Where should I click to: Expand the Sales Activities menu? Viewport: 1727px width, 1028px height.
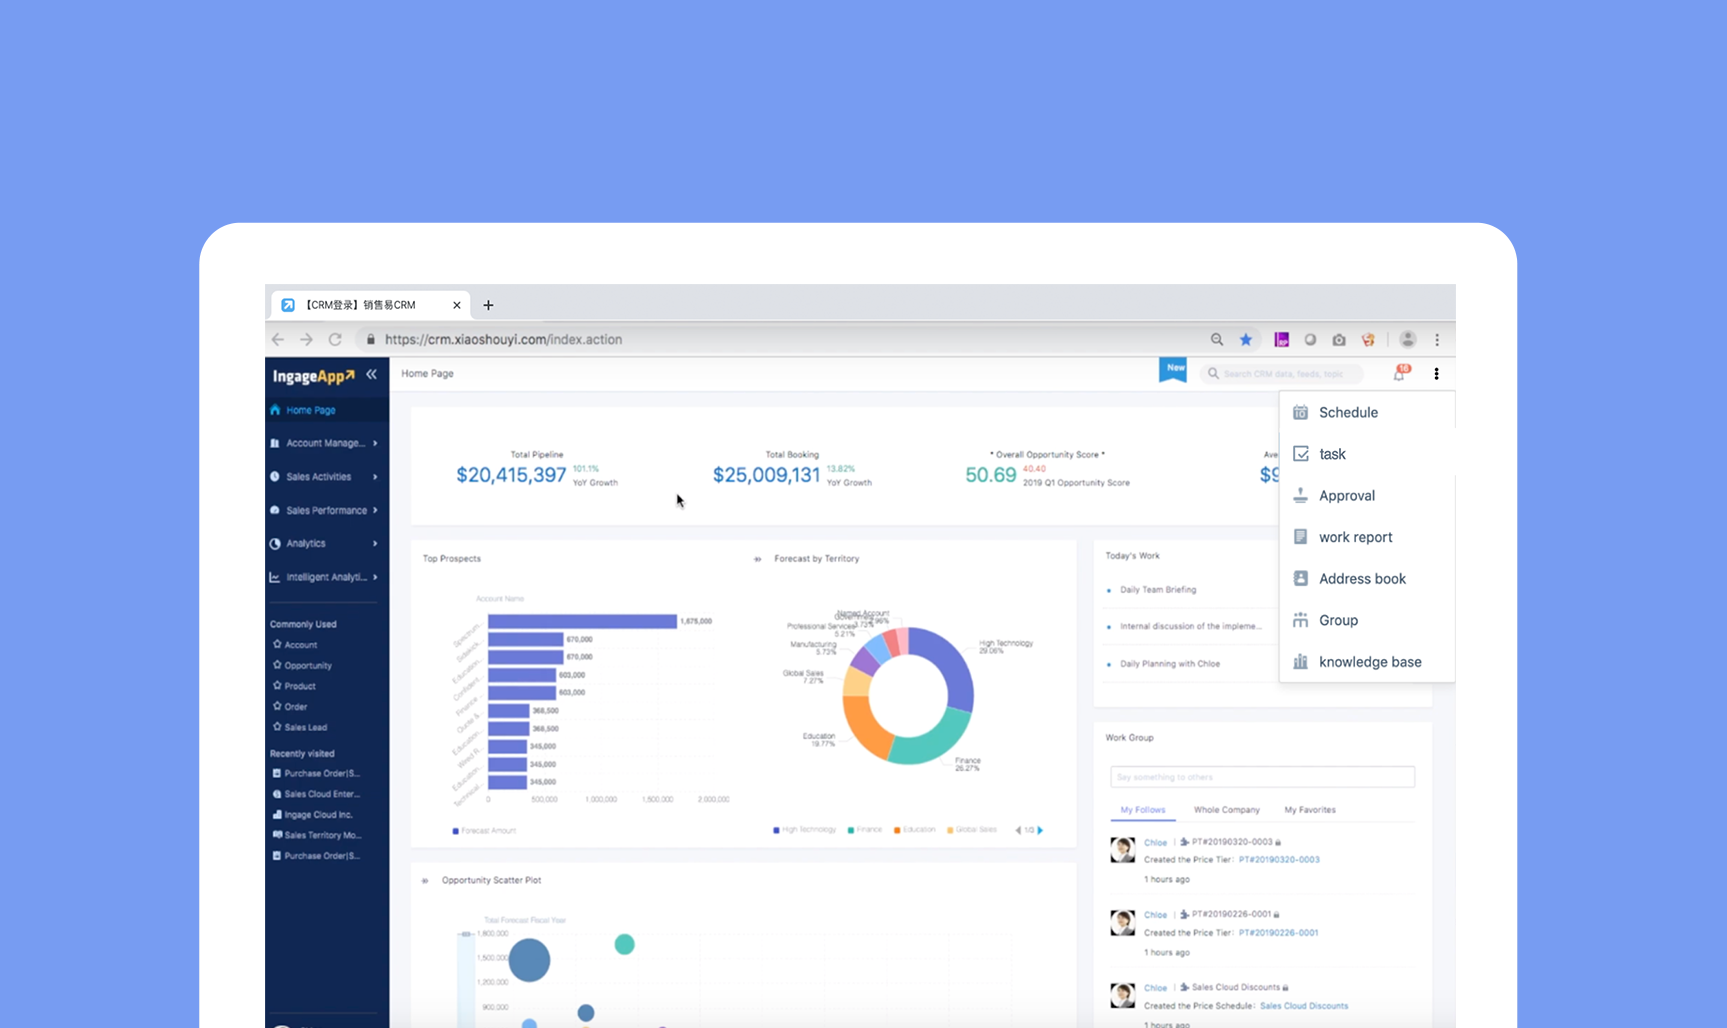318,476
